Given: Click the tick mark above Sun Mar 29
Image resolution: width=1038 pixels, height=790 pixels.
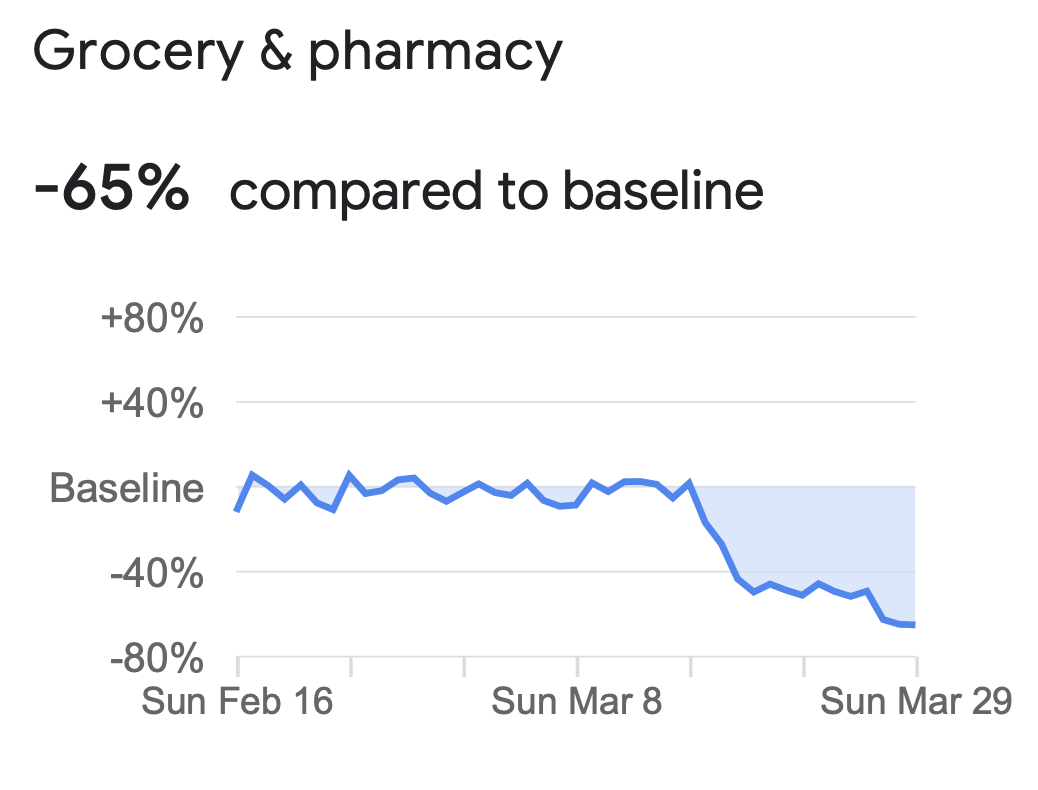Looking at the screenshot, I should click(917, 667).
